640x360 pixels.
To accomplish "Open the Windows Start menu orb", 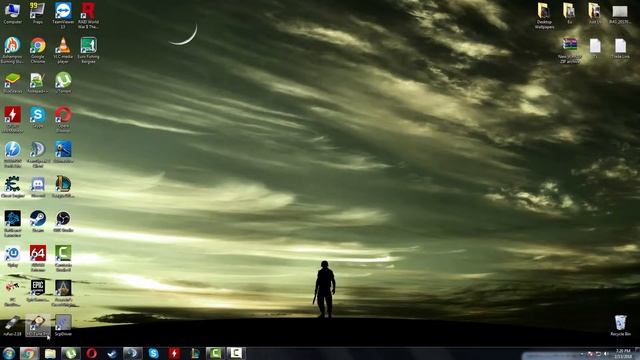I will tap(9, 353).
